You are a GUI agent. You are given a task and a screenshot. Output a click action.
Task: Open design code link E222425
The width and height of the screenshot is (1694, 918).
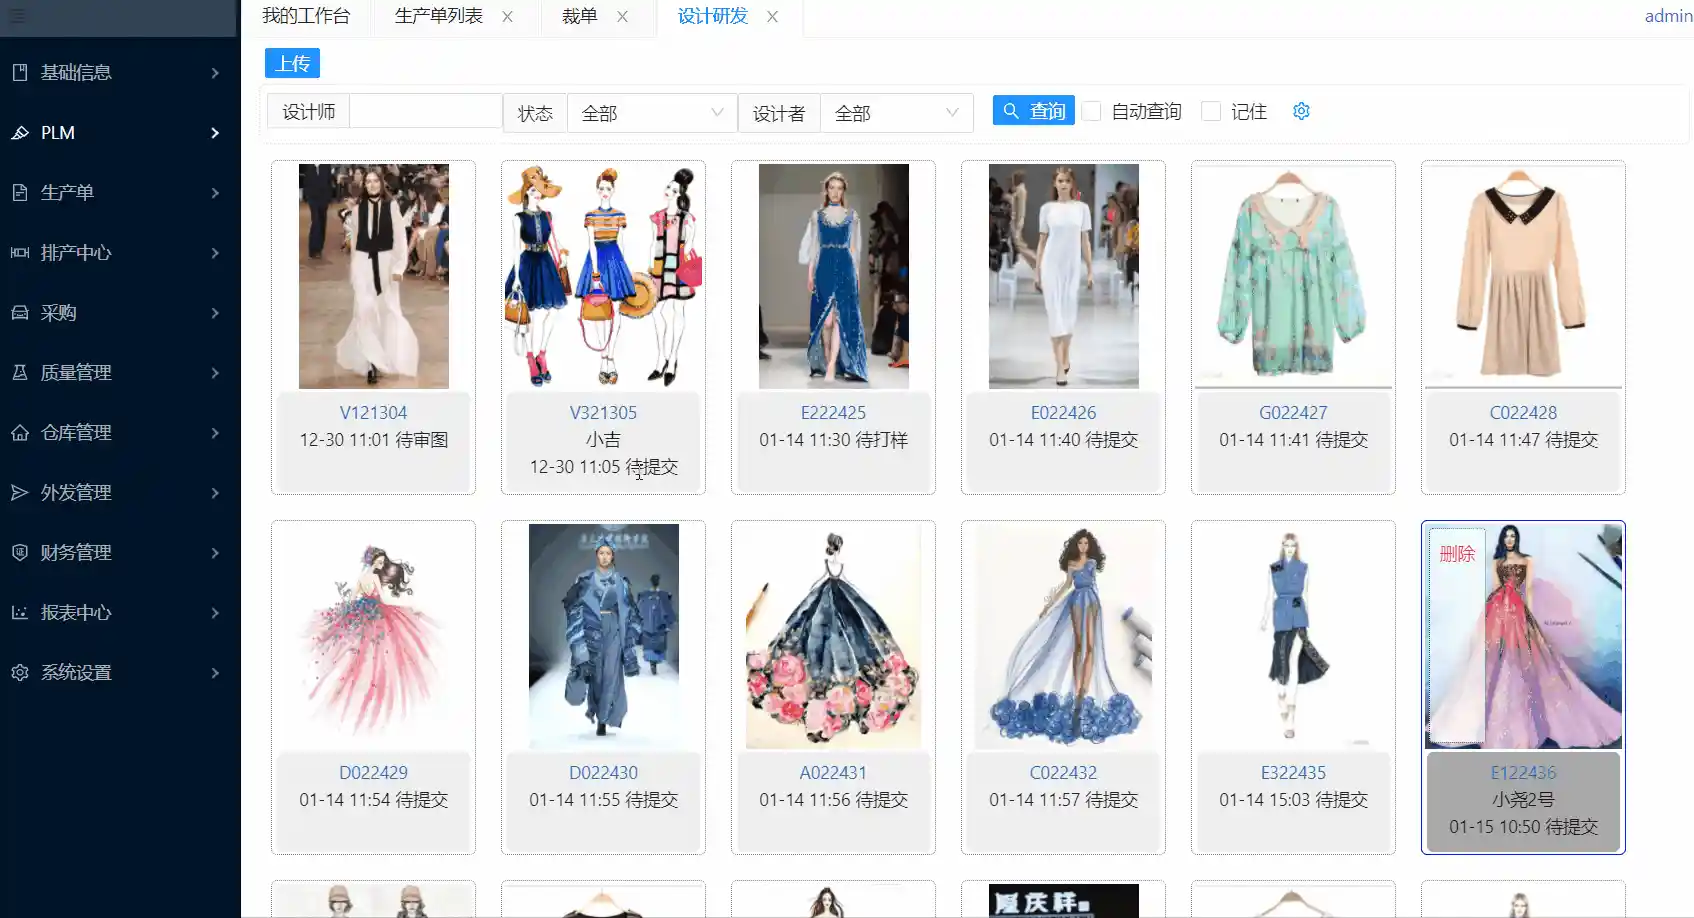tap(833, 412)
